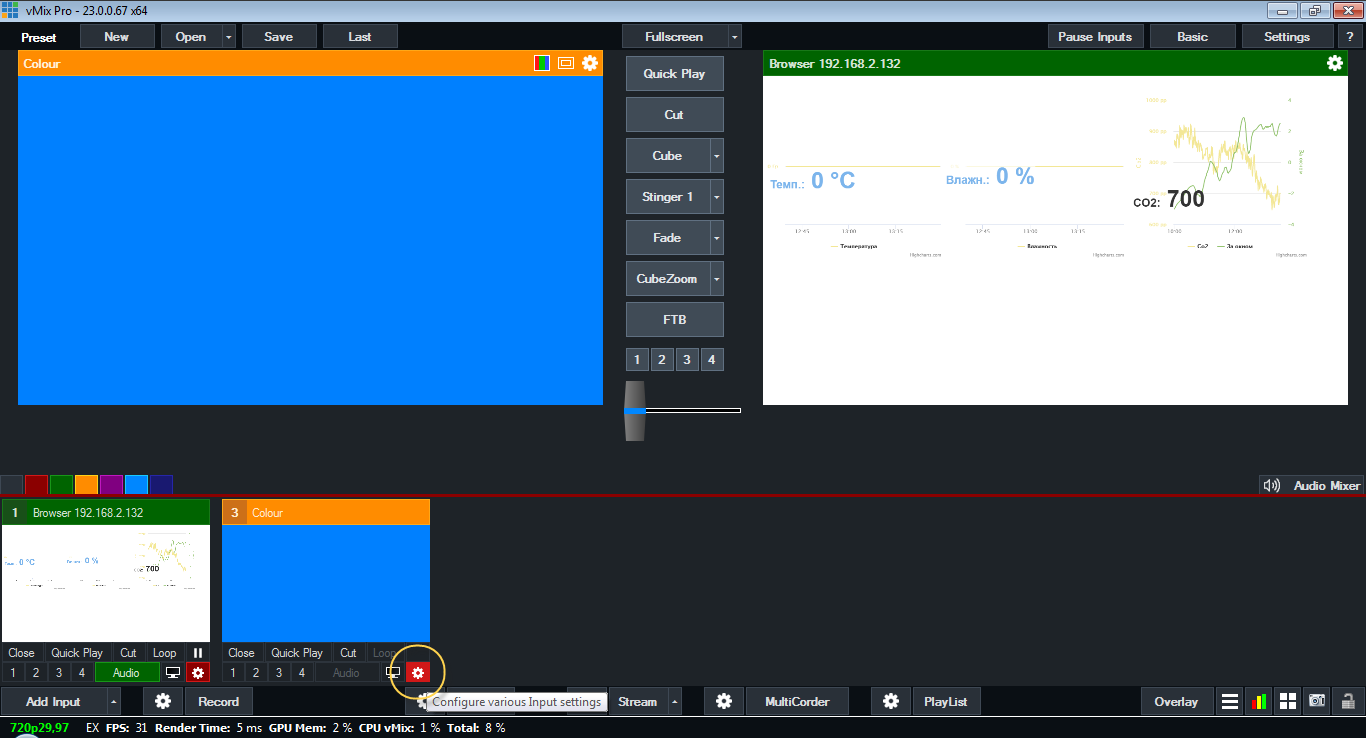Select the orange category colour swatch

pos(86,484)
